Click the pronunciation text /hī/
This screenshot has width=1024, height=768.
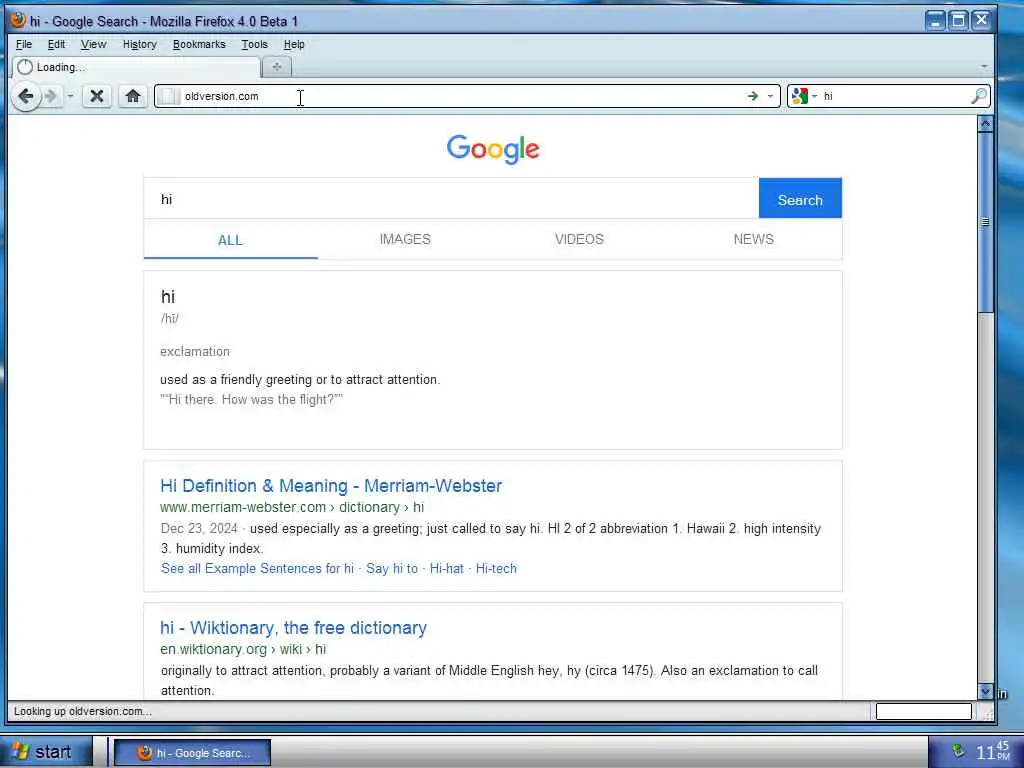click(x=170, y=319)
